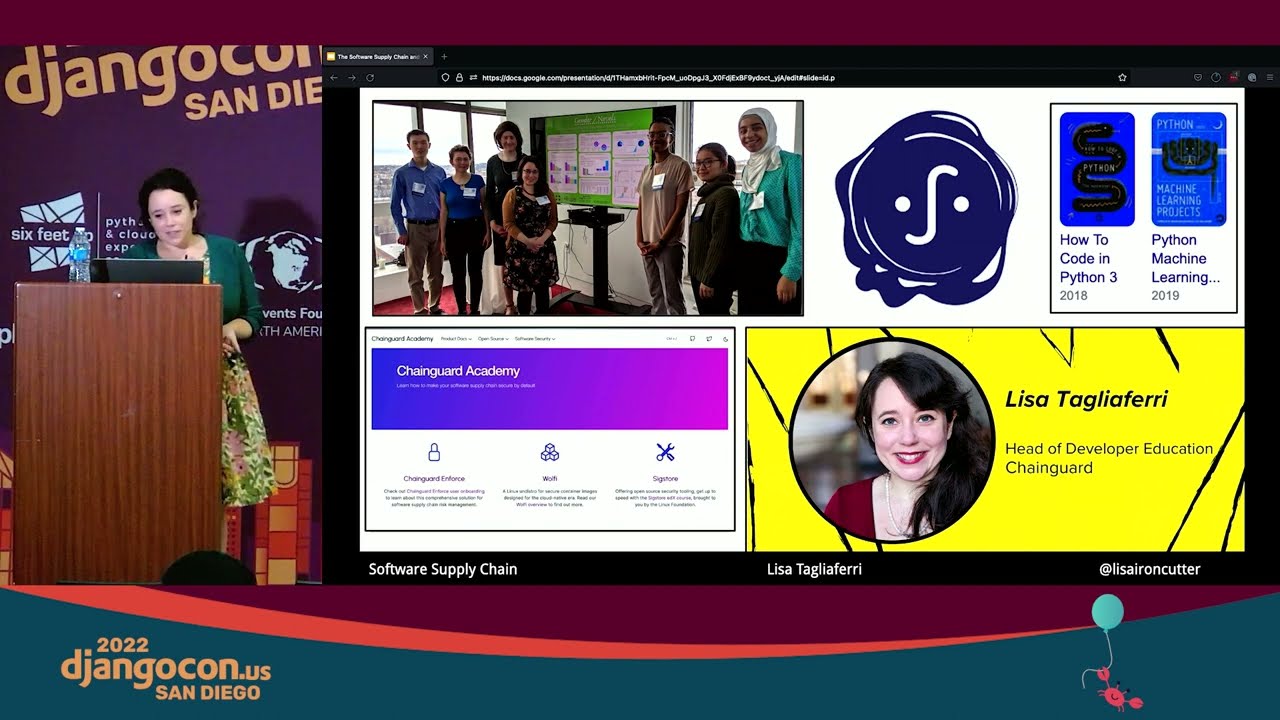Viewport: 1280px width, 720px height.
Task: Click the DjangoCon US 2022 San Diego logo
Action: (166, 668)
